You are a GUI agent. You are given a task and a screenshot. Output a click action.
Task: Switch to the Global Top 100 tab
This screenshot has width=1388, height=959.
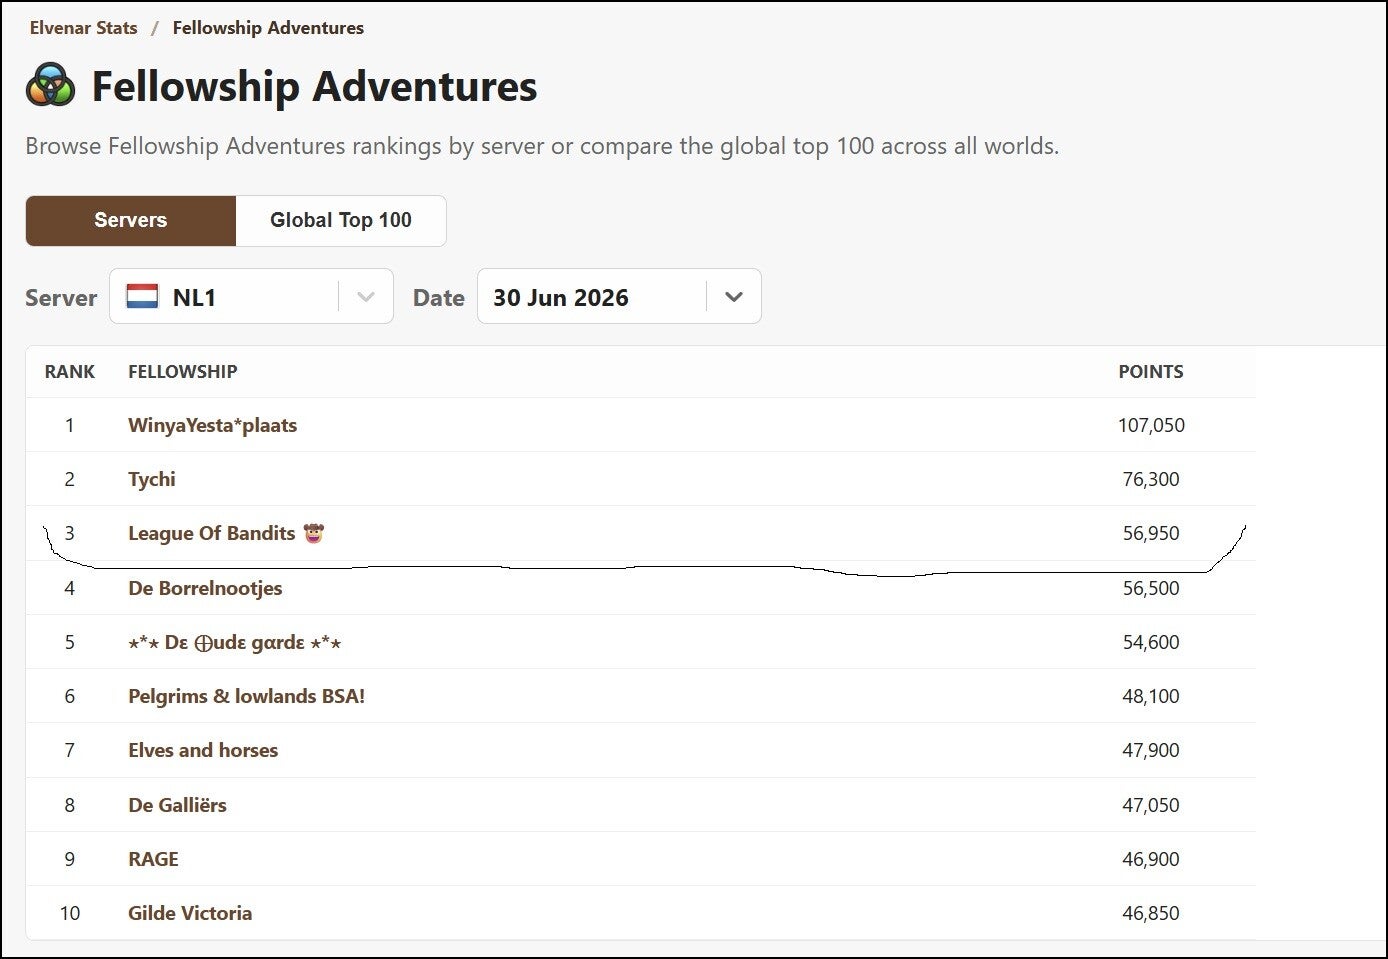pyautogui.click(x=341, y=220)
